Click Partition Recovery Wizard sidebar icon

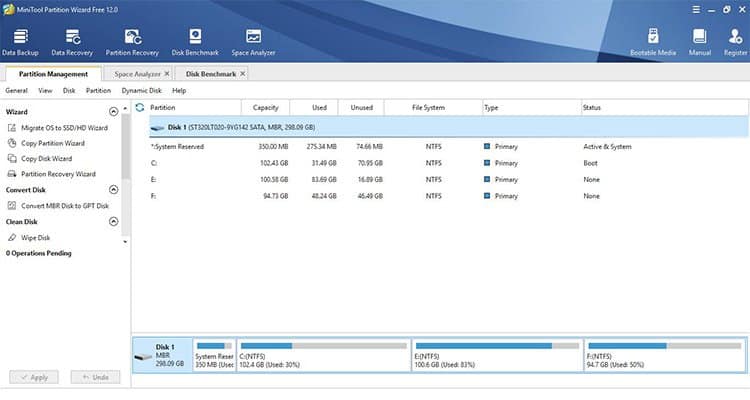tap(12, 174)
